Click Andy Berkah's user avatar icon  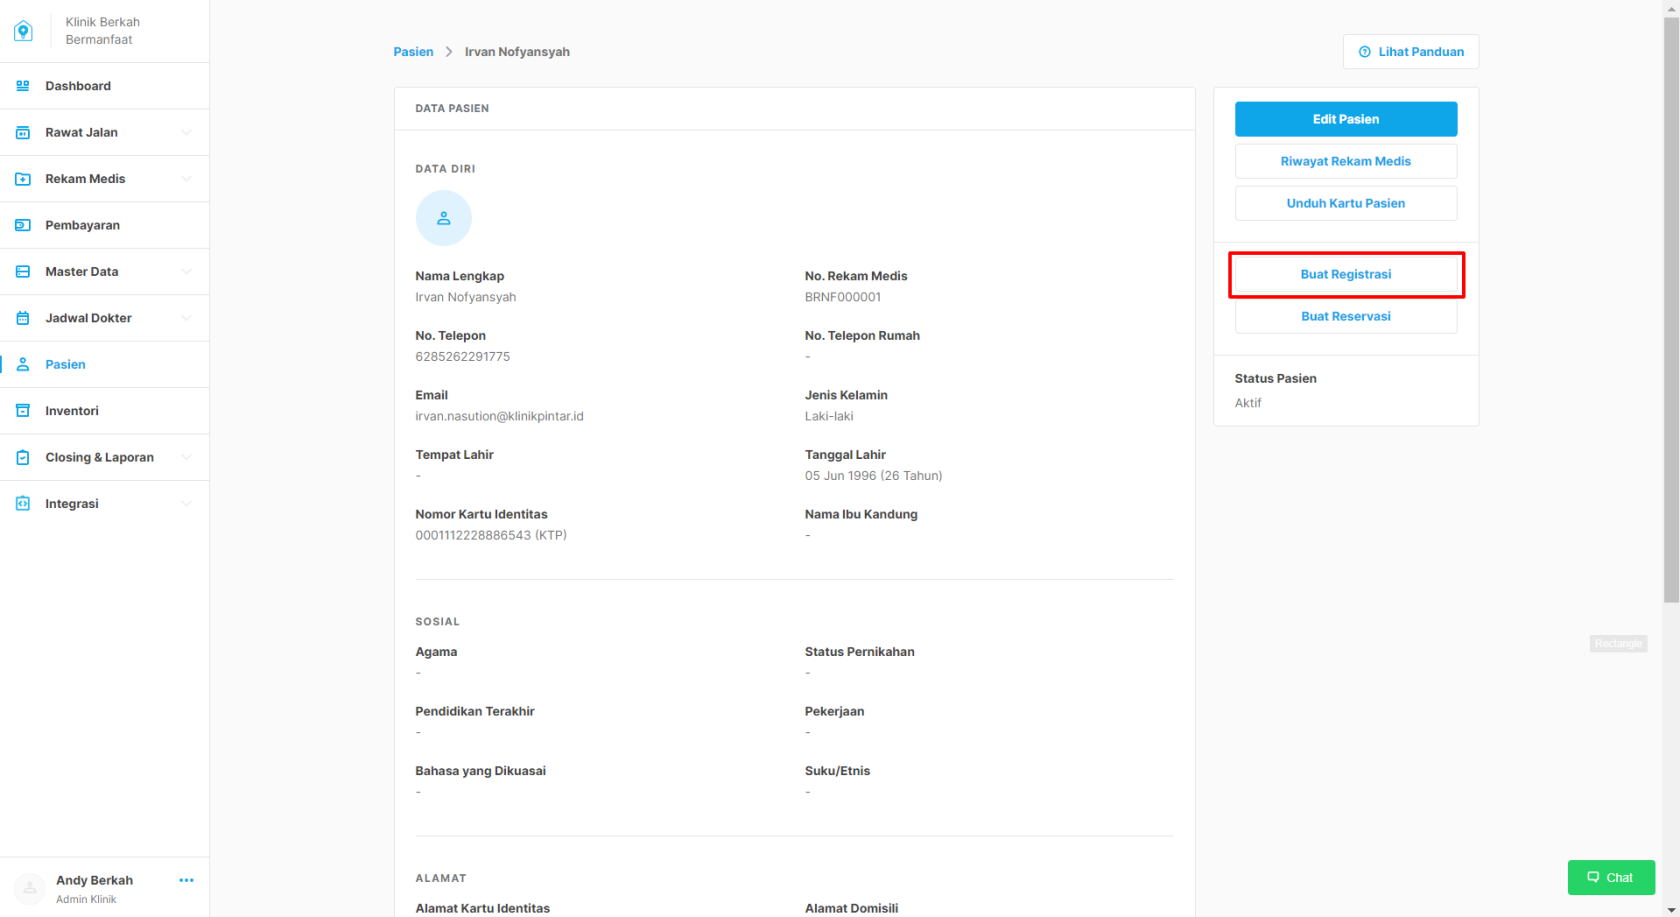coord(30,888)
